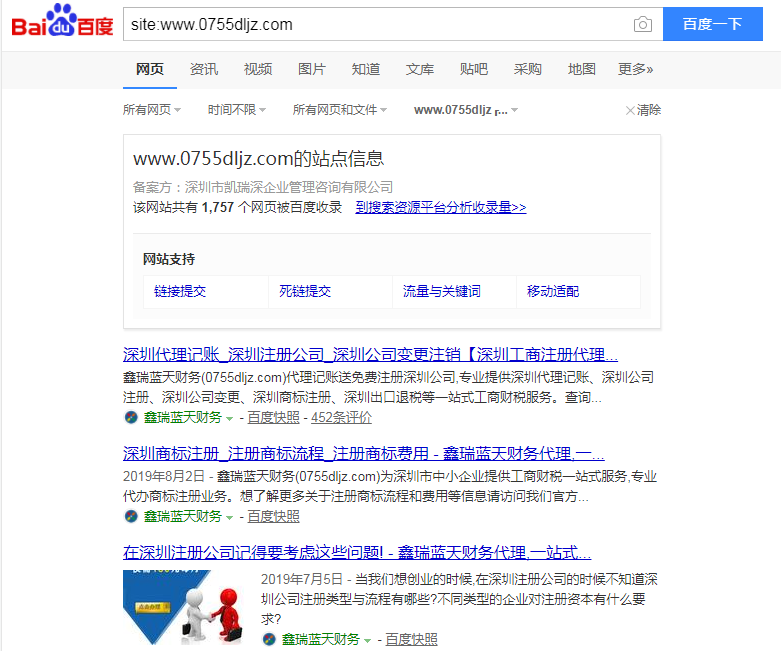Switch to the 视频 tab
This screenshot has width=781, height=651.
(x=258, y=69)
